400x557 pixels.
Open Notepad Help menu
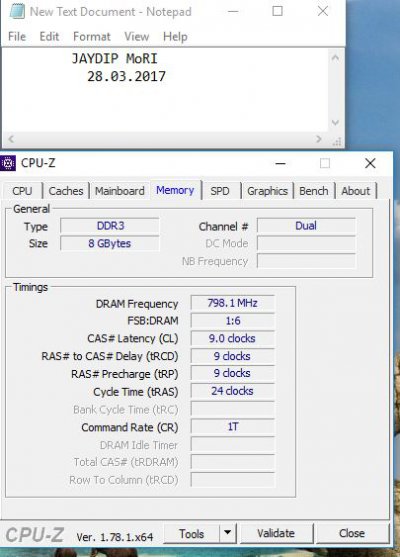click(175, 37)
